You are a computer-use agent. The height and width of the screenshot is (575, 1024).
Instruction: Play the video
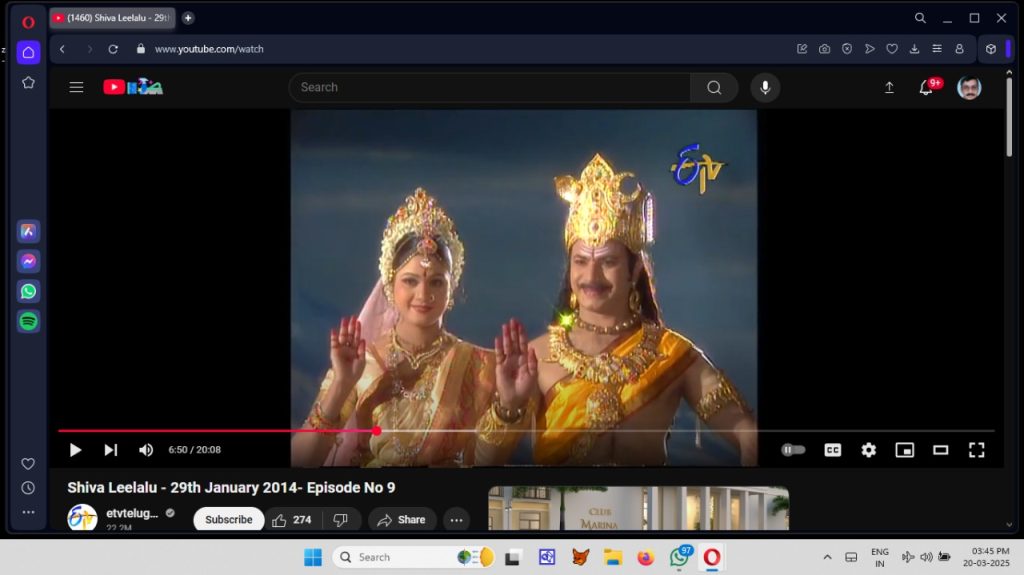click(x=75, y=450)
